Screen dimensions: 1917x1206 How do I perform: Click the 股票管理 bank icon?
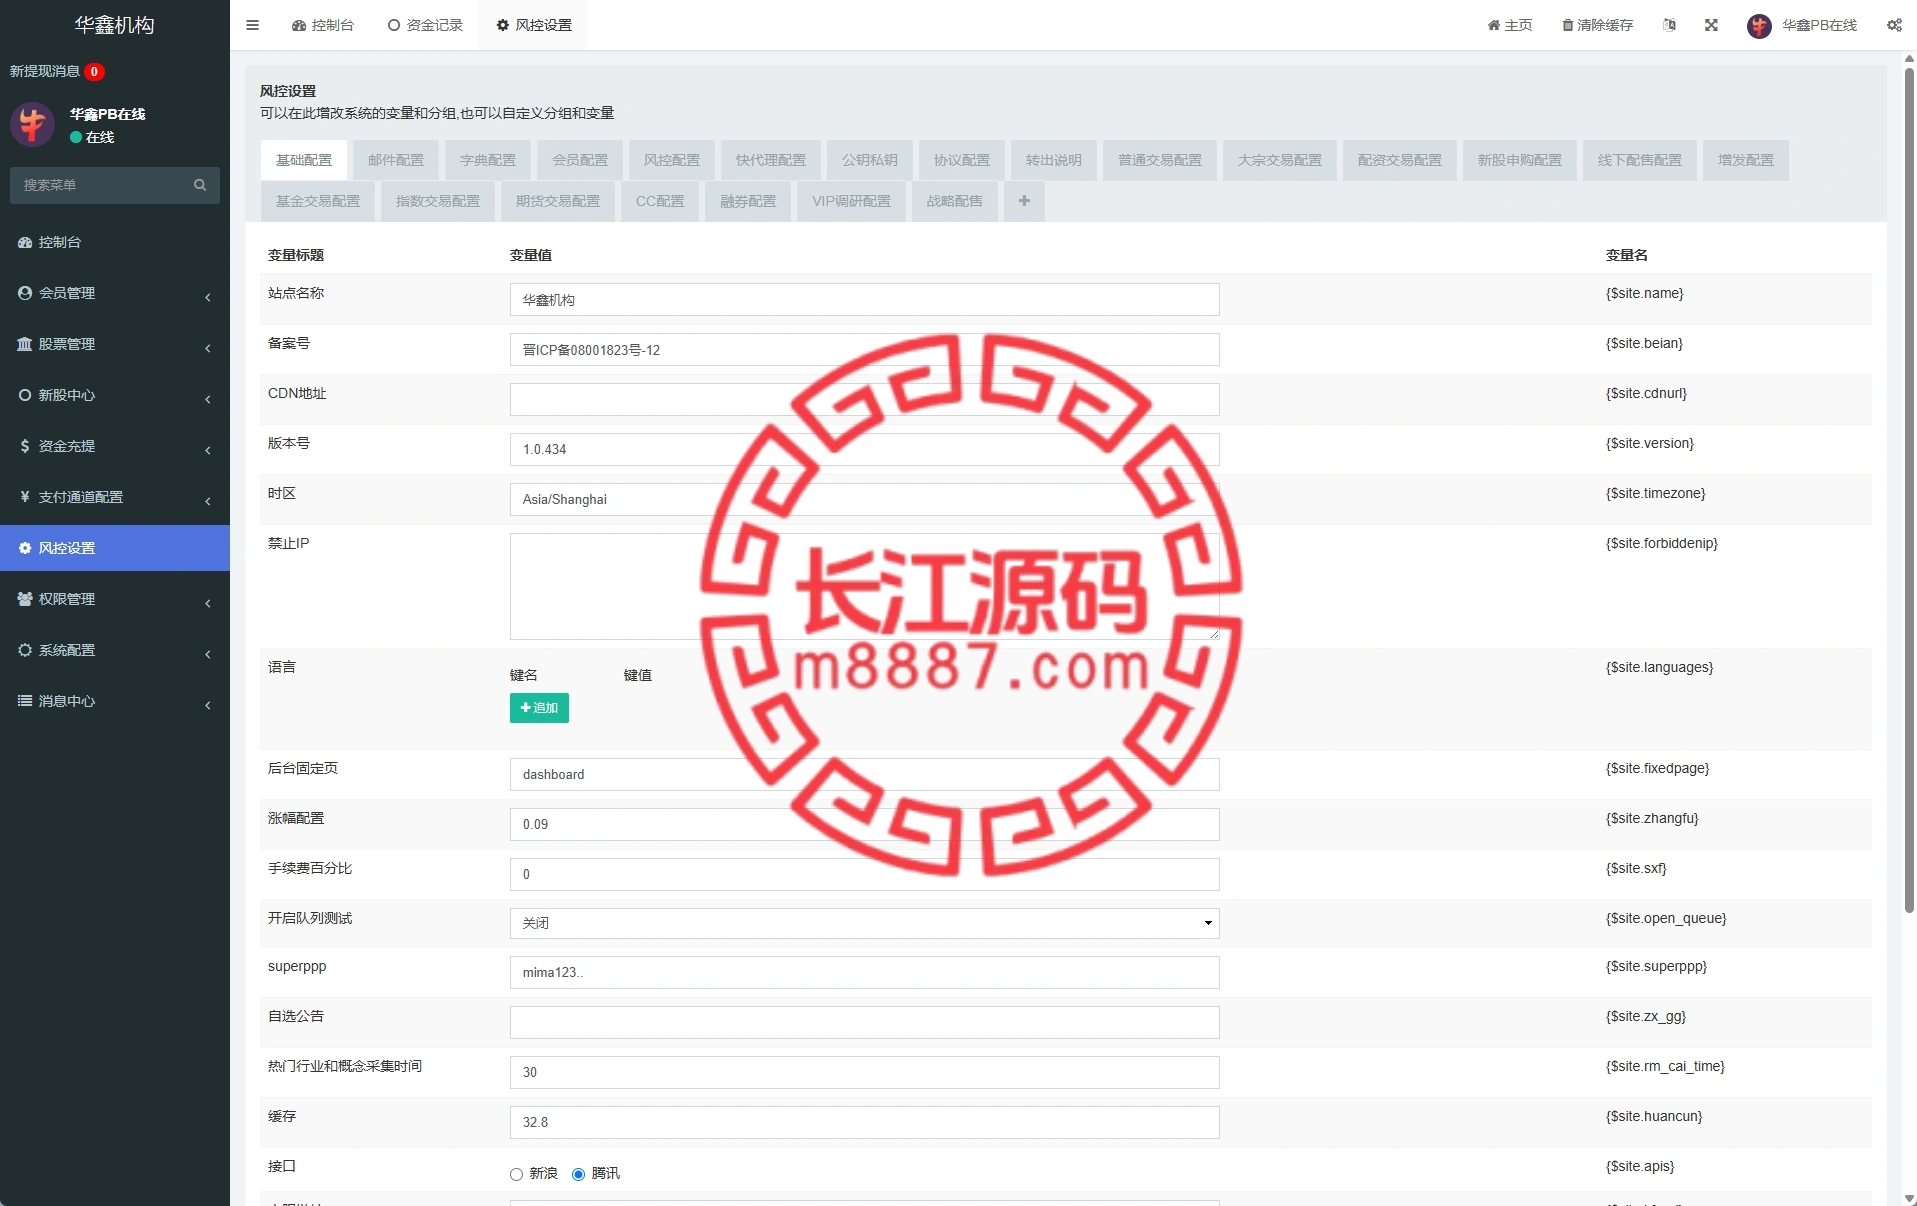[x=25, y=344]
